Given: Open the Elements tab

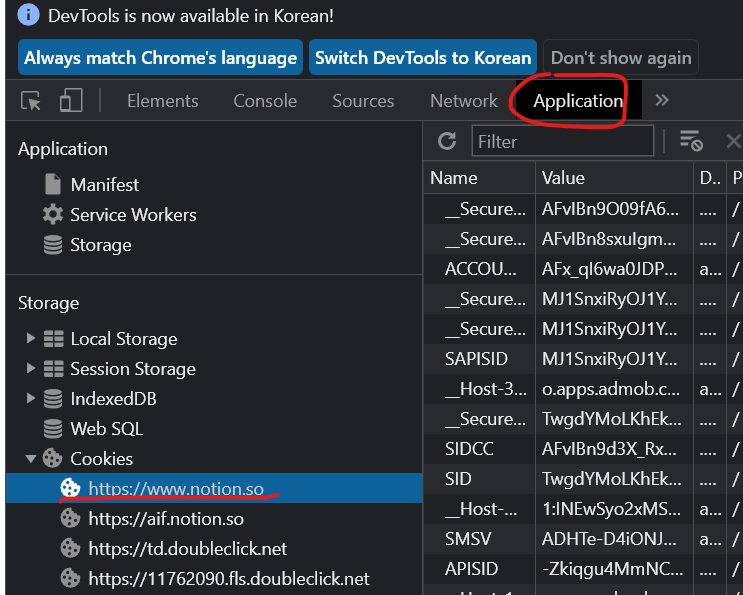Looking at the screenshot, I should click(x=162, y=101).
